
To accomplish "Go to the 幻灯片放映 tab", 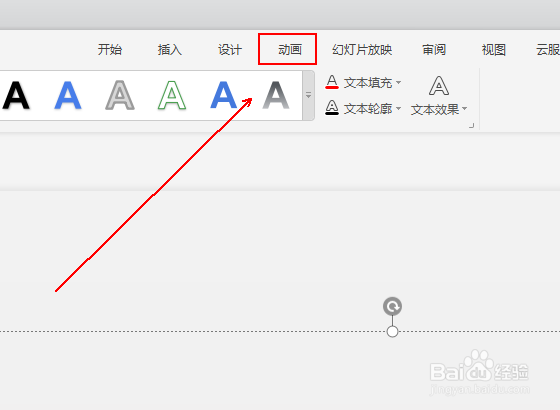I will point(362,50).
